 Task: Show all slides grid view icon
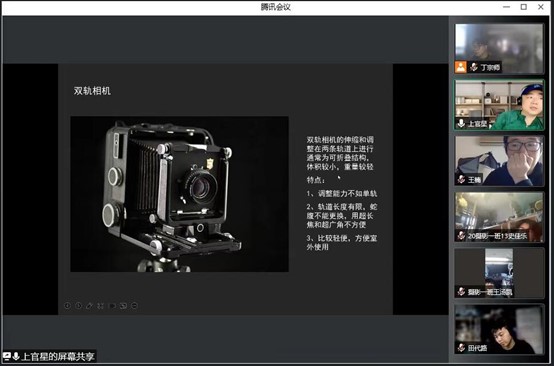[101, 306]
